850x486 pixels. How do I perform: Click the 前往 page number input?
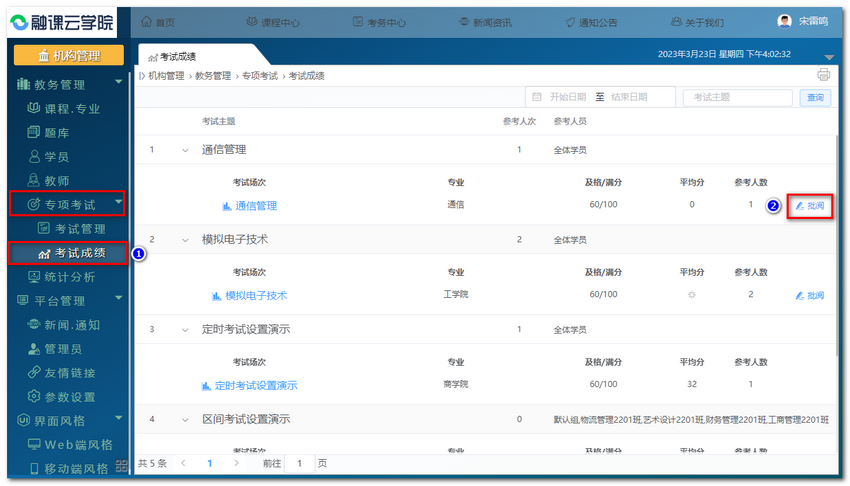click(299, 463)
